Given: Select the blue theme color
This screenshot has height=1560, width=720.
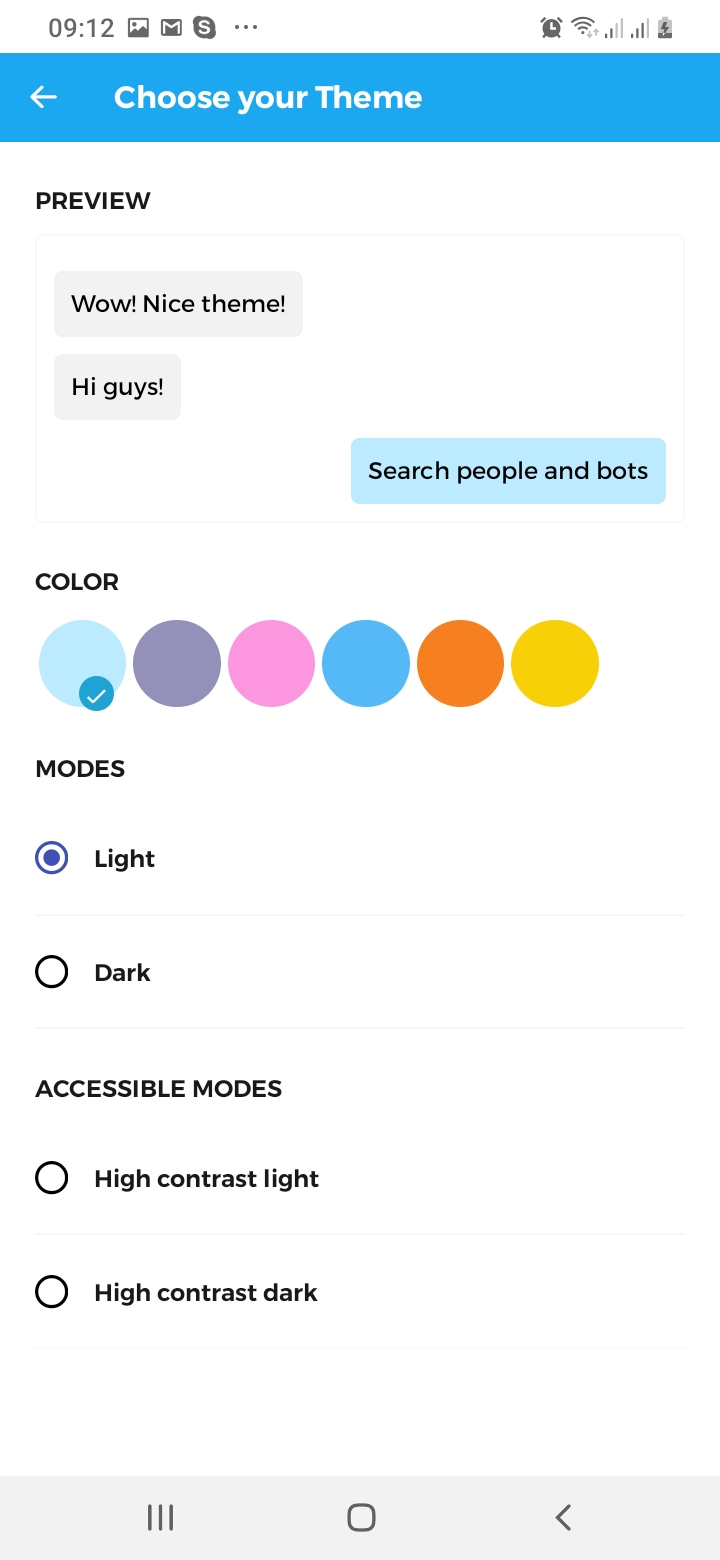Looking at the screenshot, I should coord(366,663).
